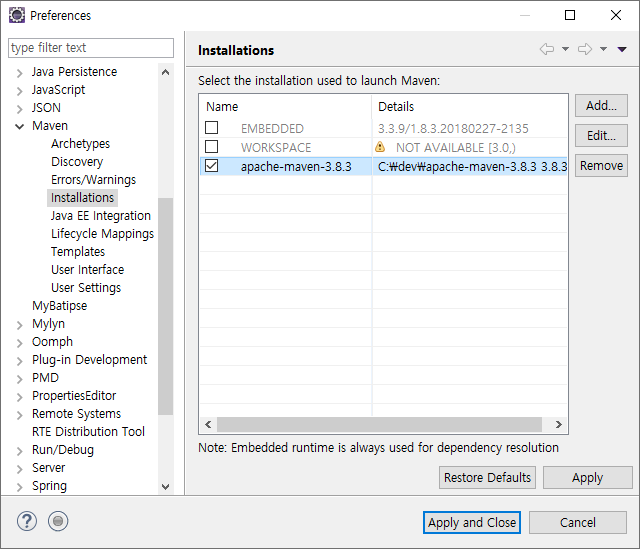This screenshot has width=640, height=549.
Task: Expand the Mylyn node
Action: [x=19, y=325]
